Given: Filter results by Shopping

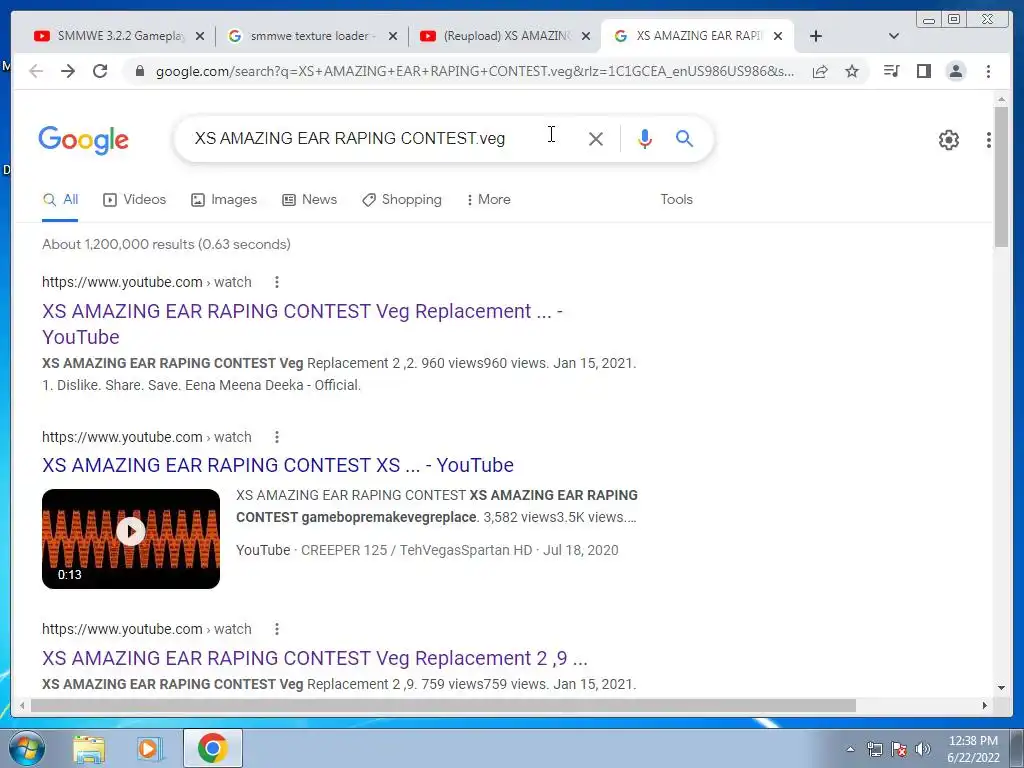Looking at the screenshot, I should [x=402, y=199].
